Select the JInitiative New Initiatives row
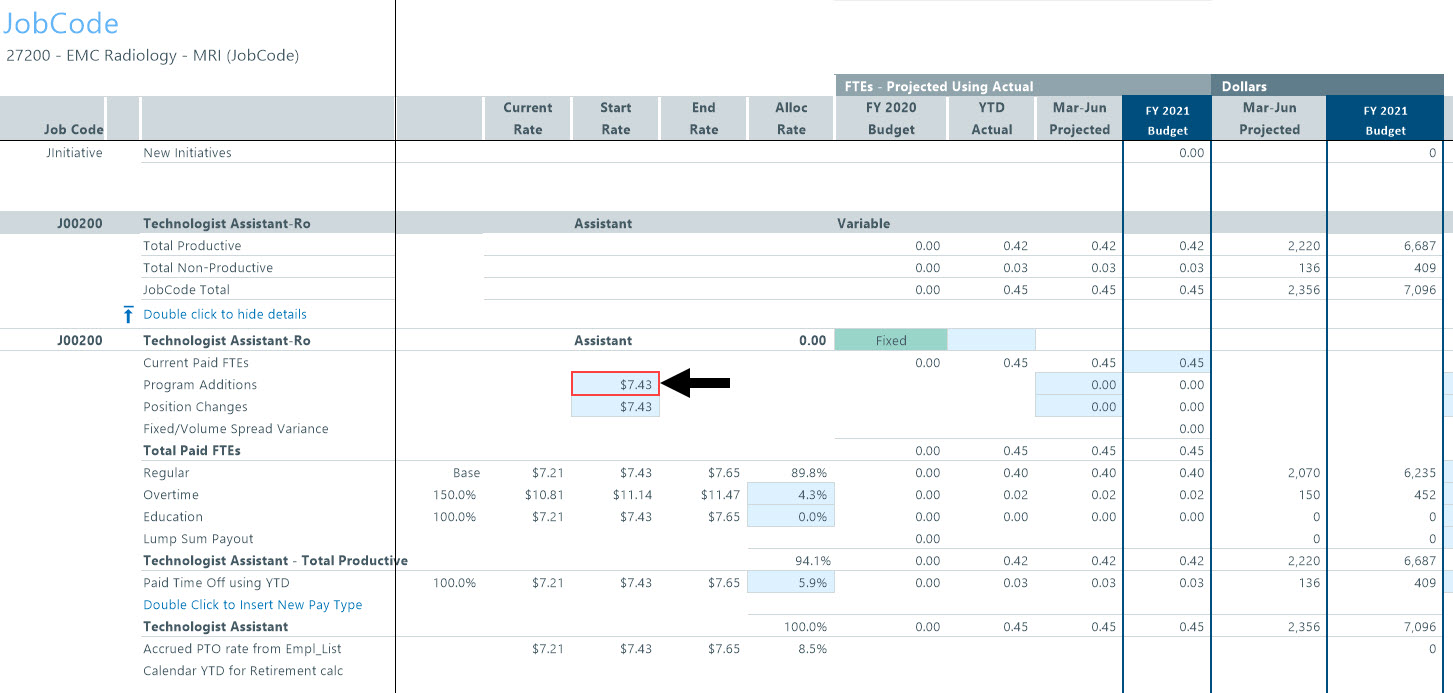The width and height of the screenshot is (1453, 693). pos(187,153)
